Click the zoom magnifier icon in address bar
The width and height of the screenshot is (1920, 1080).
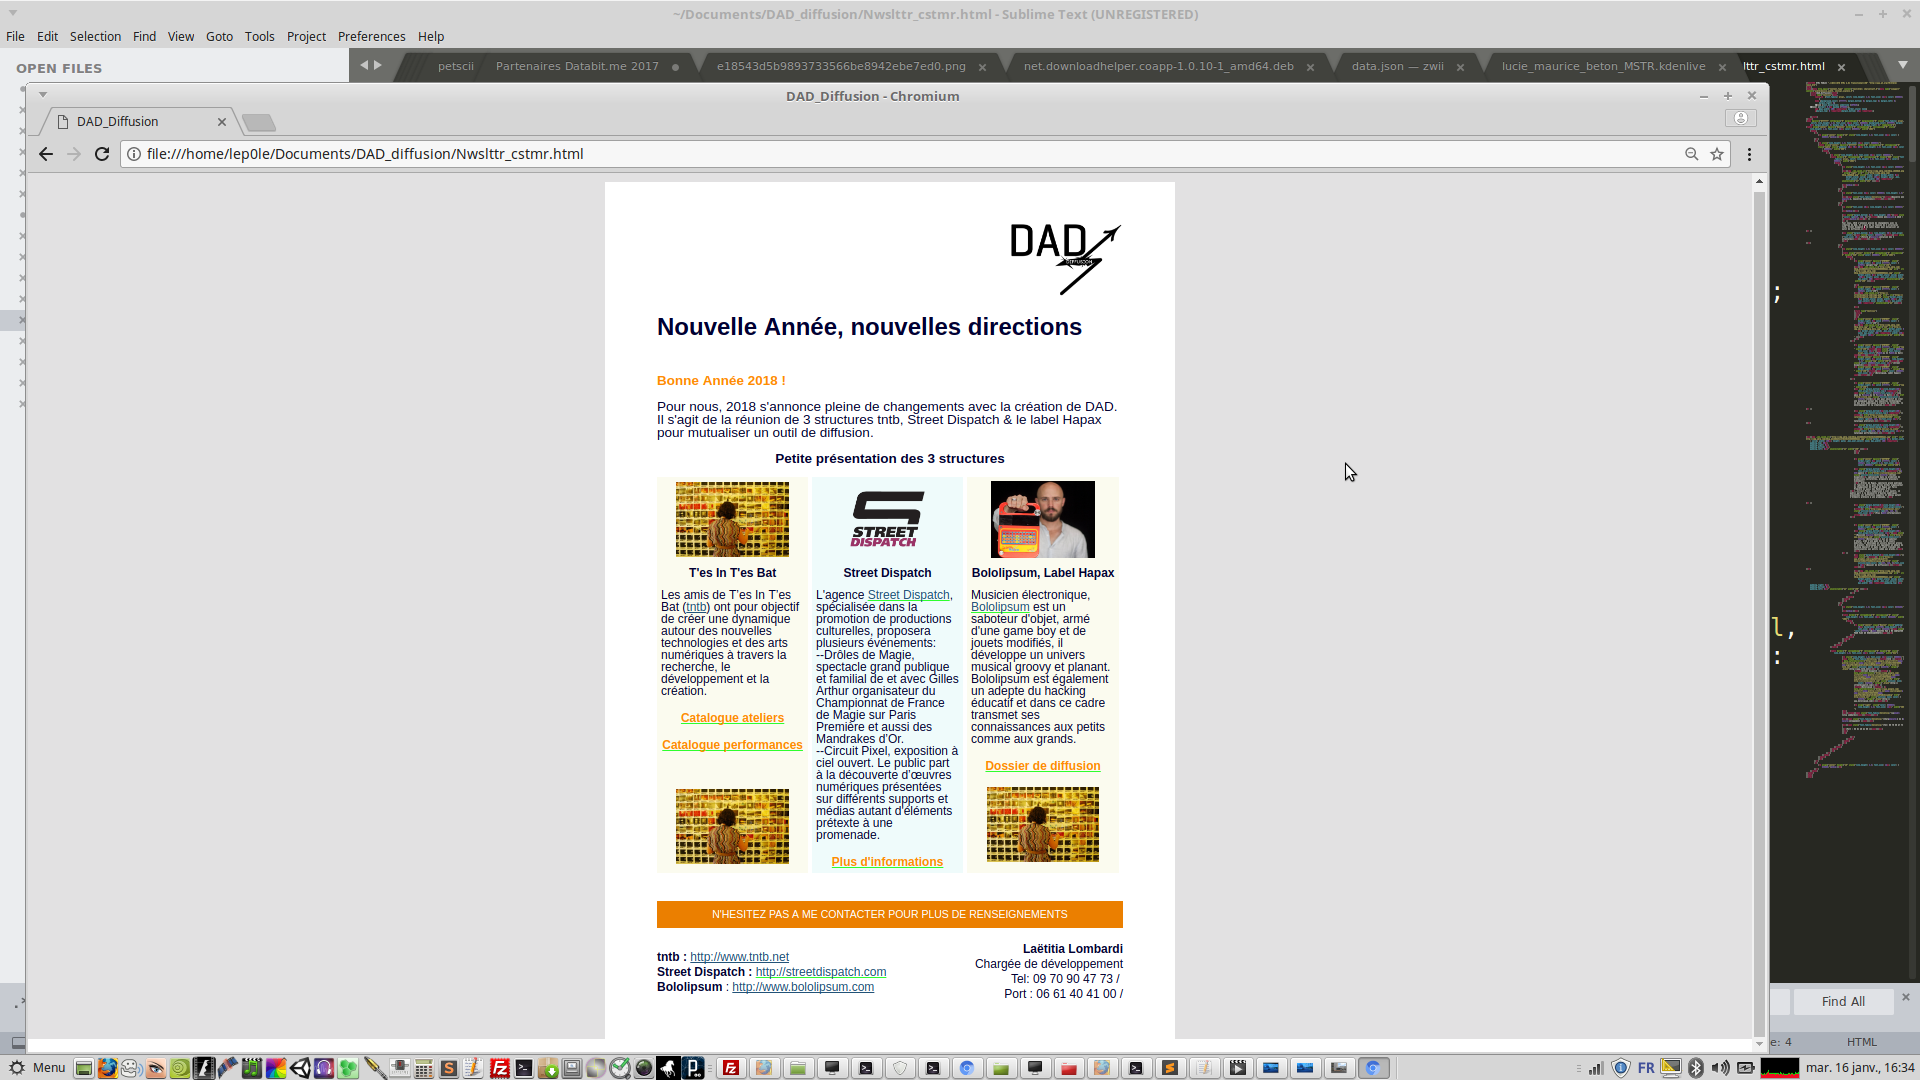(x=1691, y=154)
